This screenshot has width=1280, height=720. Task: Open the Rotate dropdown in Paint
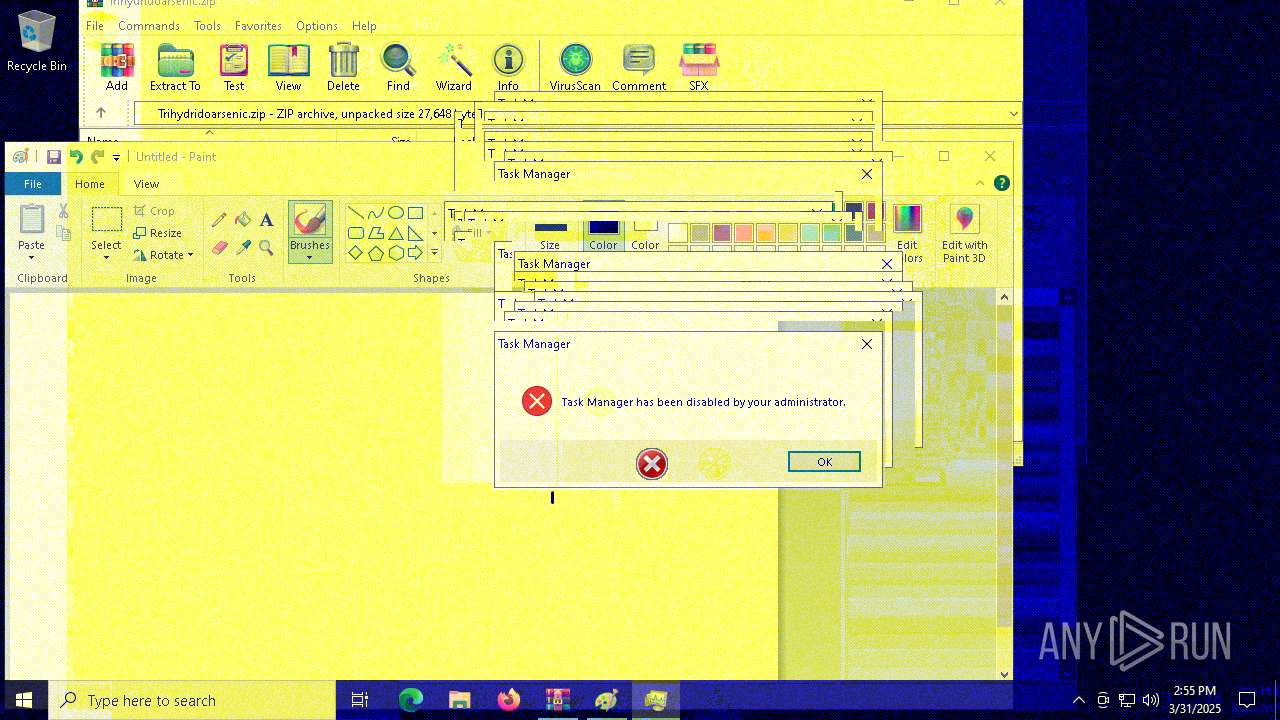(x=163, y=255)
